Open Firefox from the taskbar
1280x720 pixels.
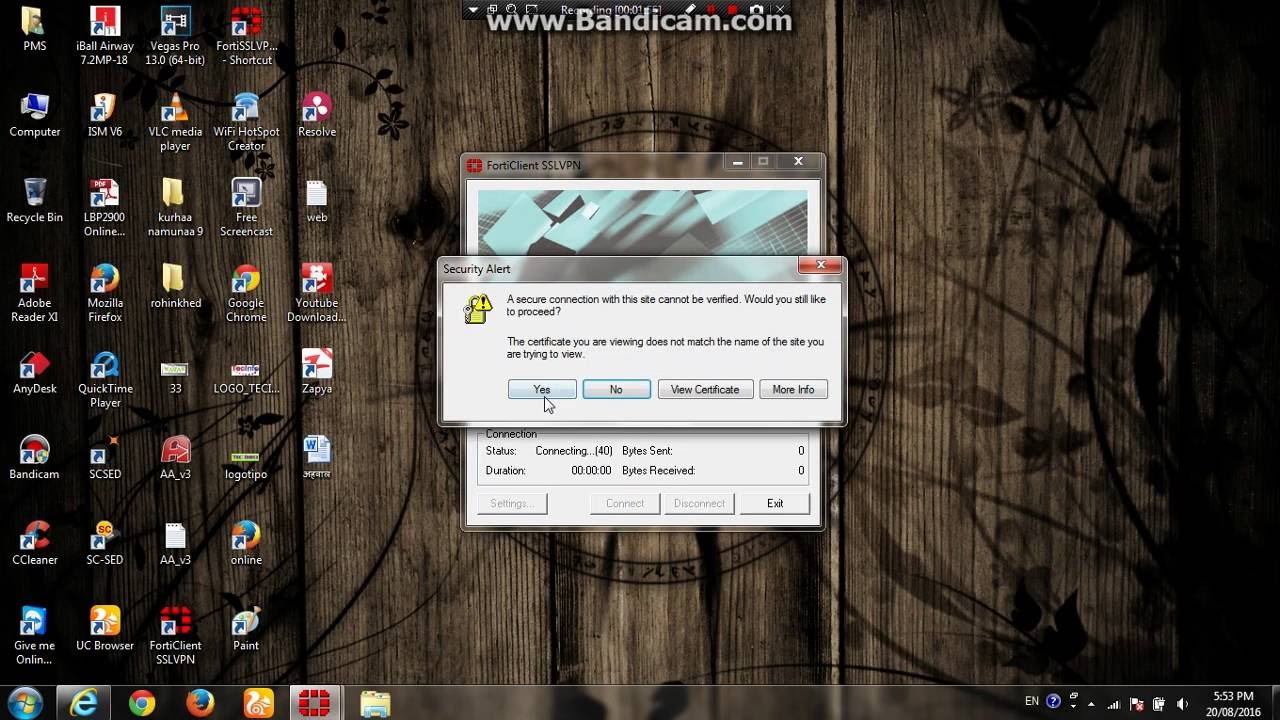(x=200, y=704)
